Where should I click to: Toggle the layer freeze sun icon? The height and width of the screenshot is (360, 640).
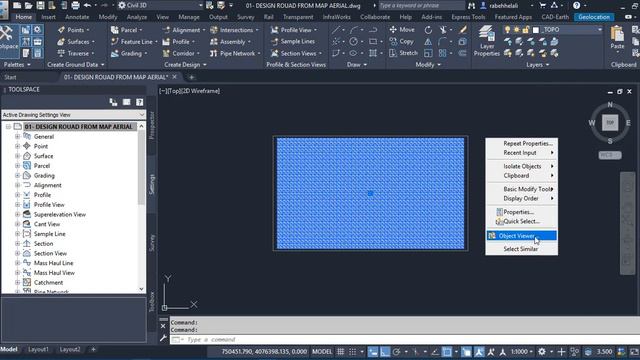tap(516, 30)
